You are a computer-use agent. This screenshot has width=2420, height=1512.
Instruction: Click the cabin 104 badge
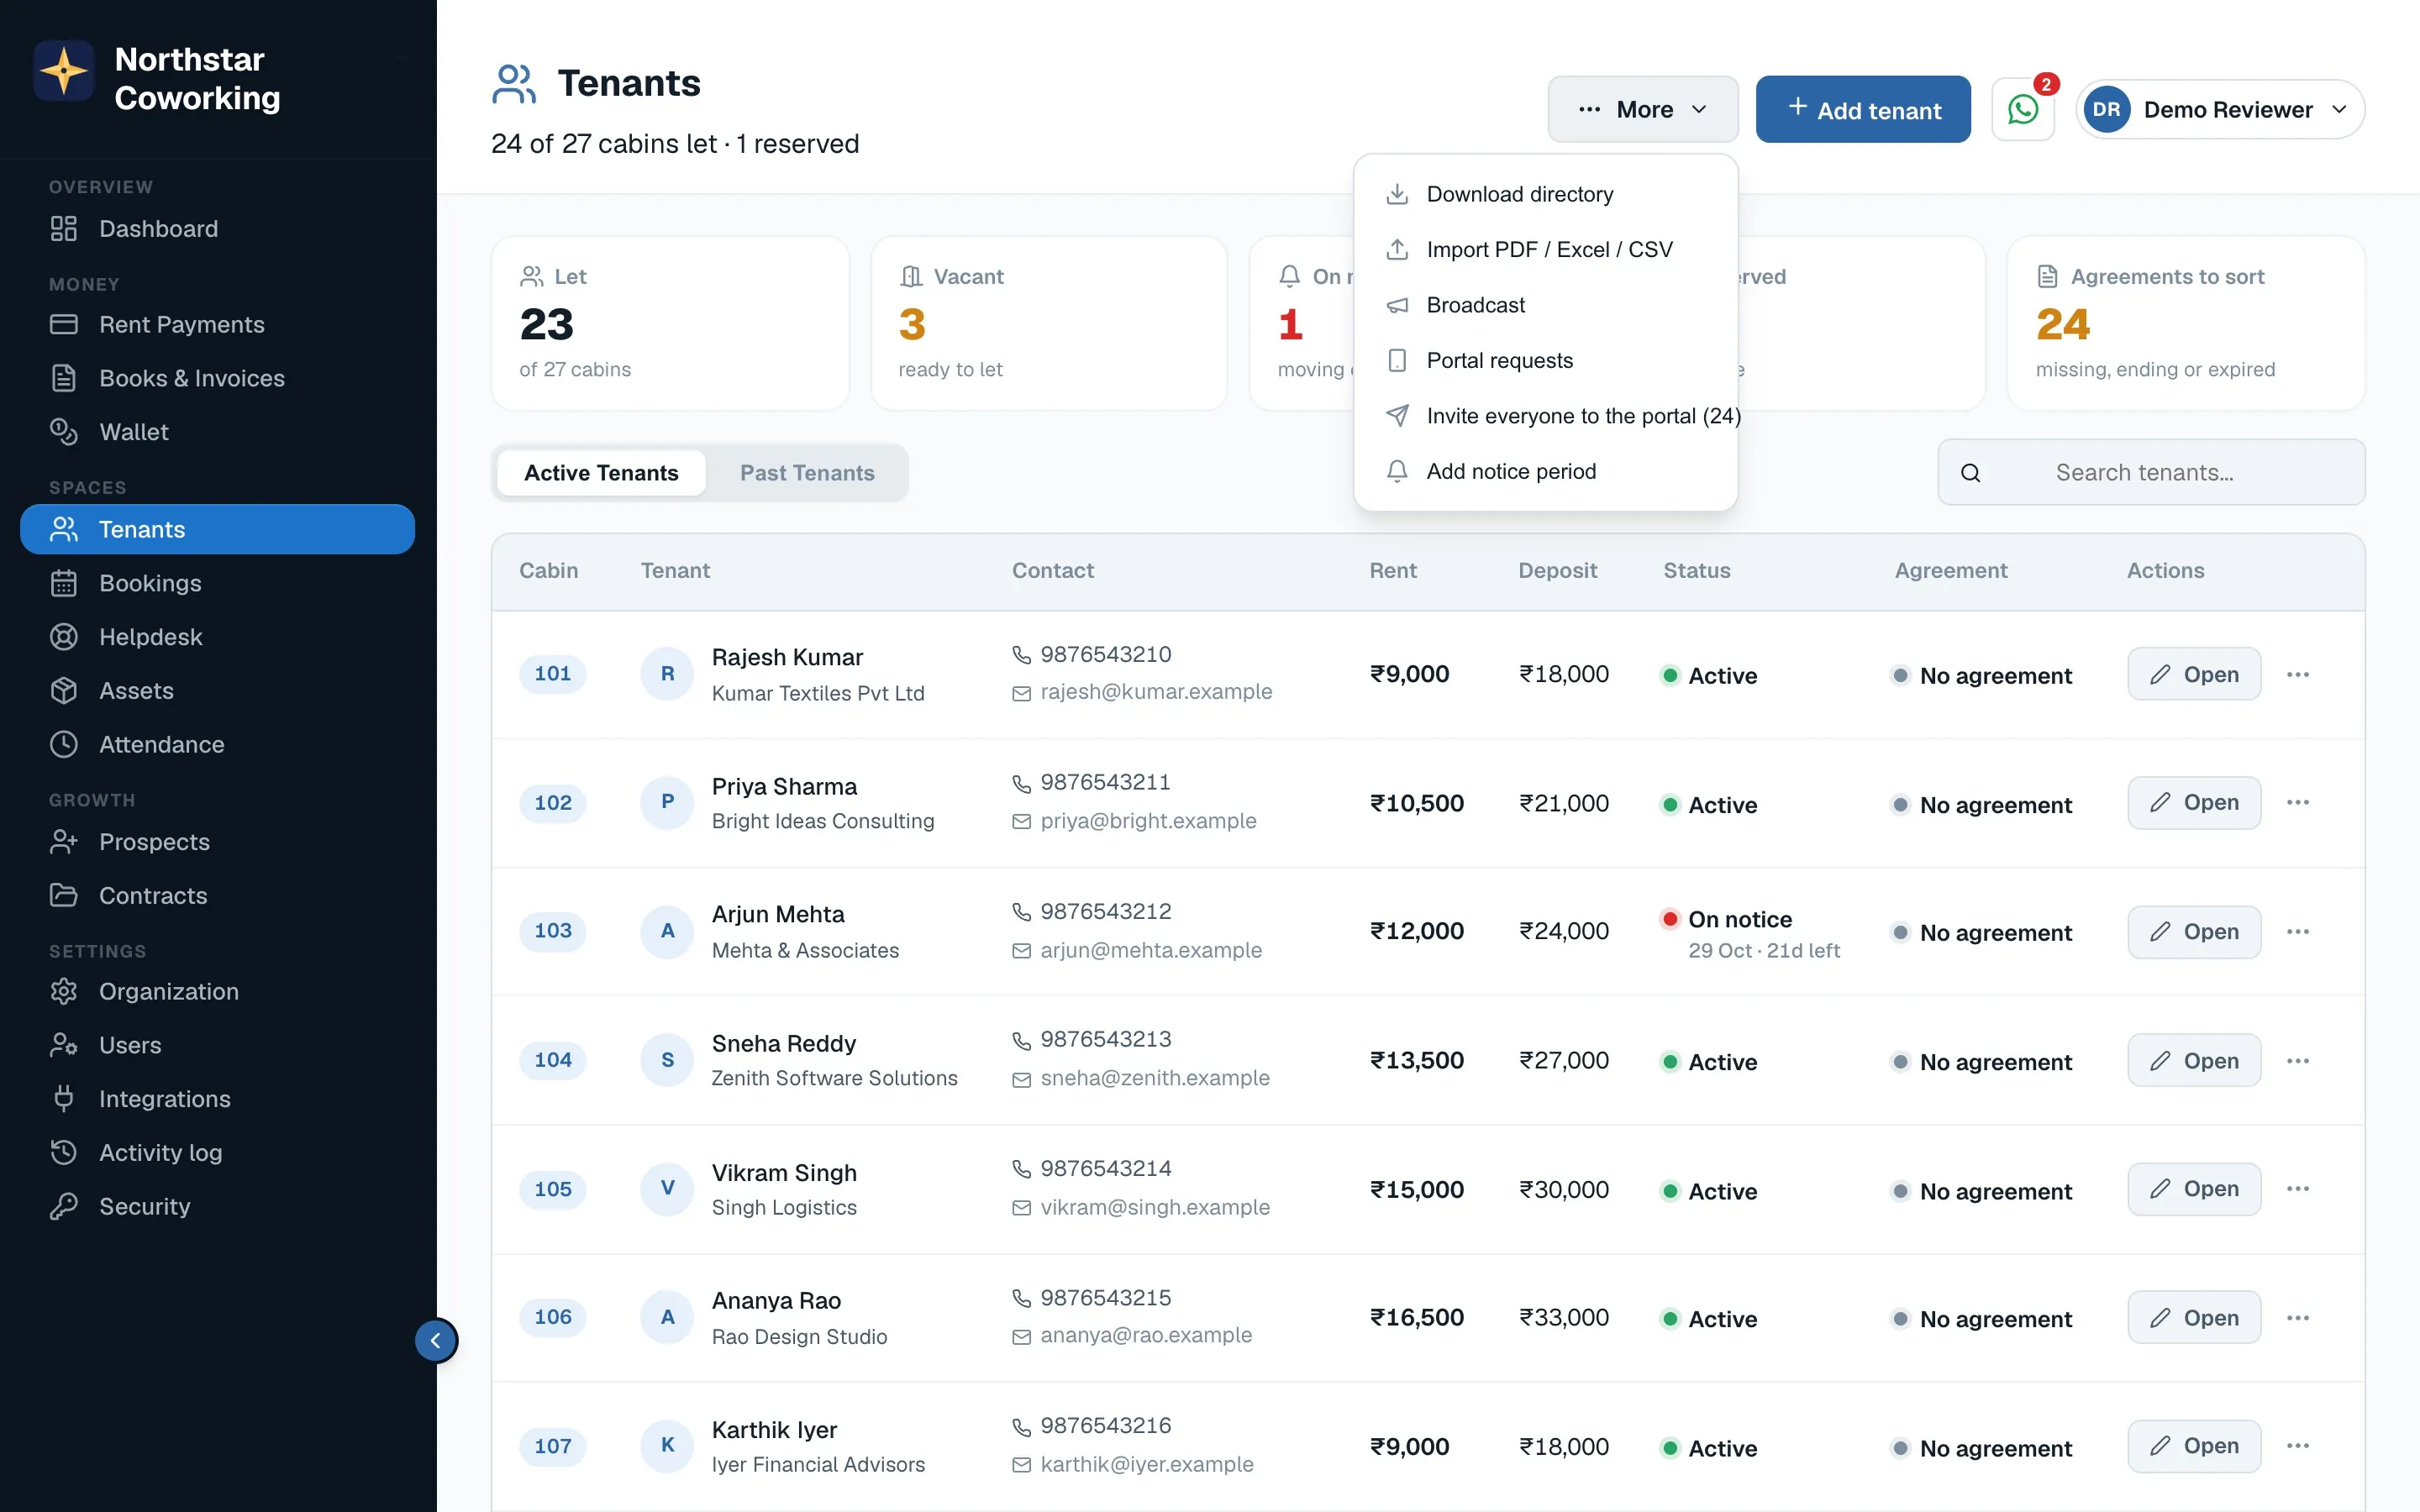click(x=553, y=1060)
